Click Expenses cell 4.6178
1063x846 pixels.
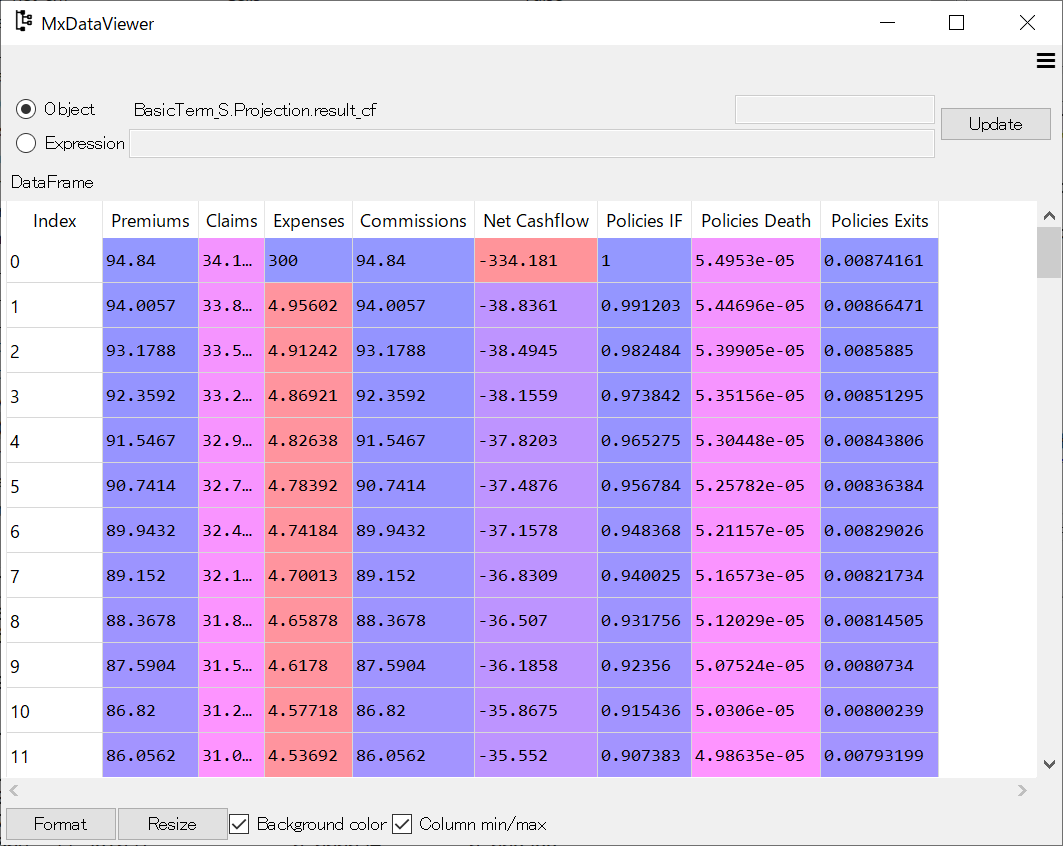tap(308, 666)
